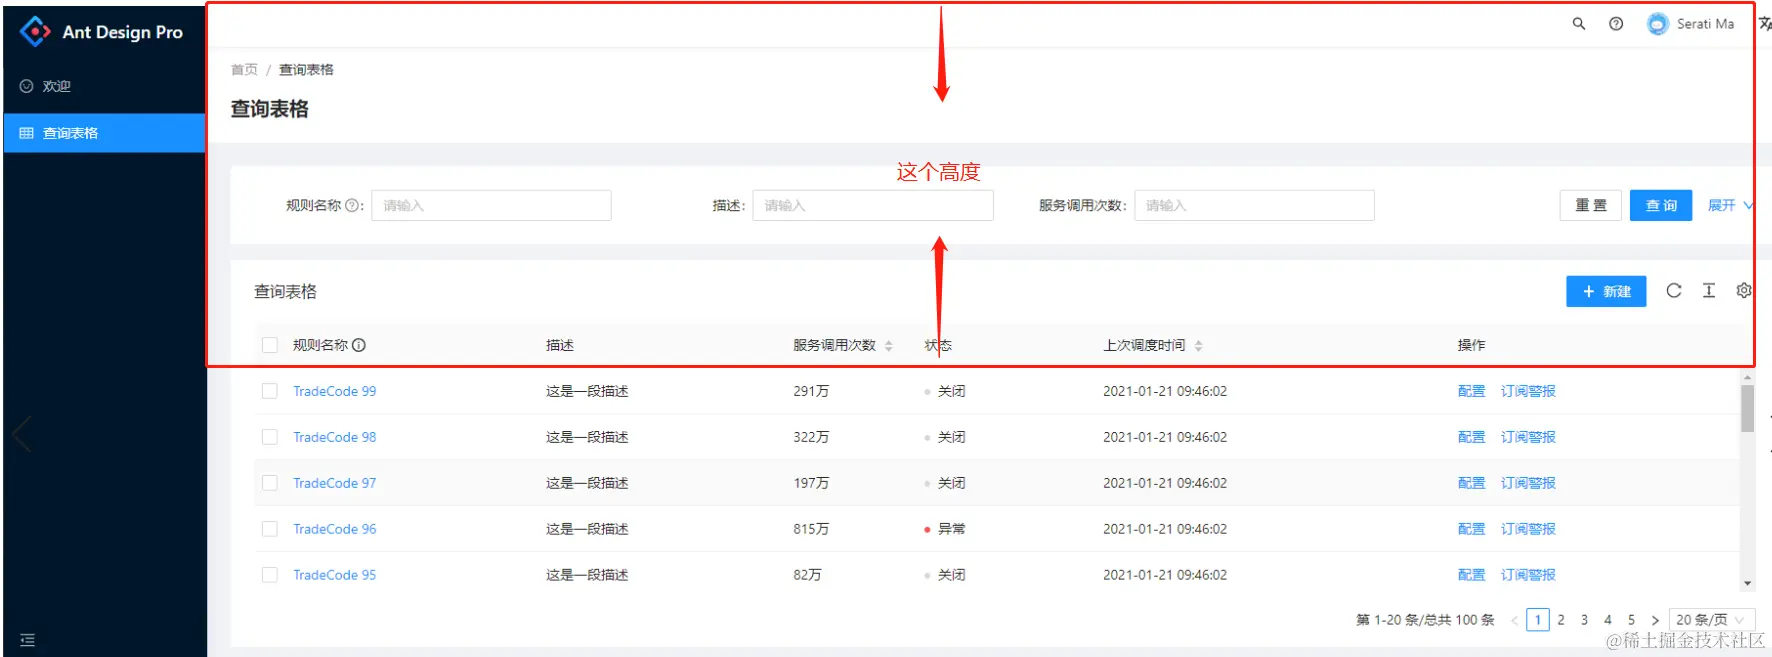Open the language switch icon
This screenshot has height=657, width=1772.
tap(1765, 24)
